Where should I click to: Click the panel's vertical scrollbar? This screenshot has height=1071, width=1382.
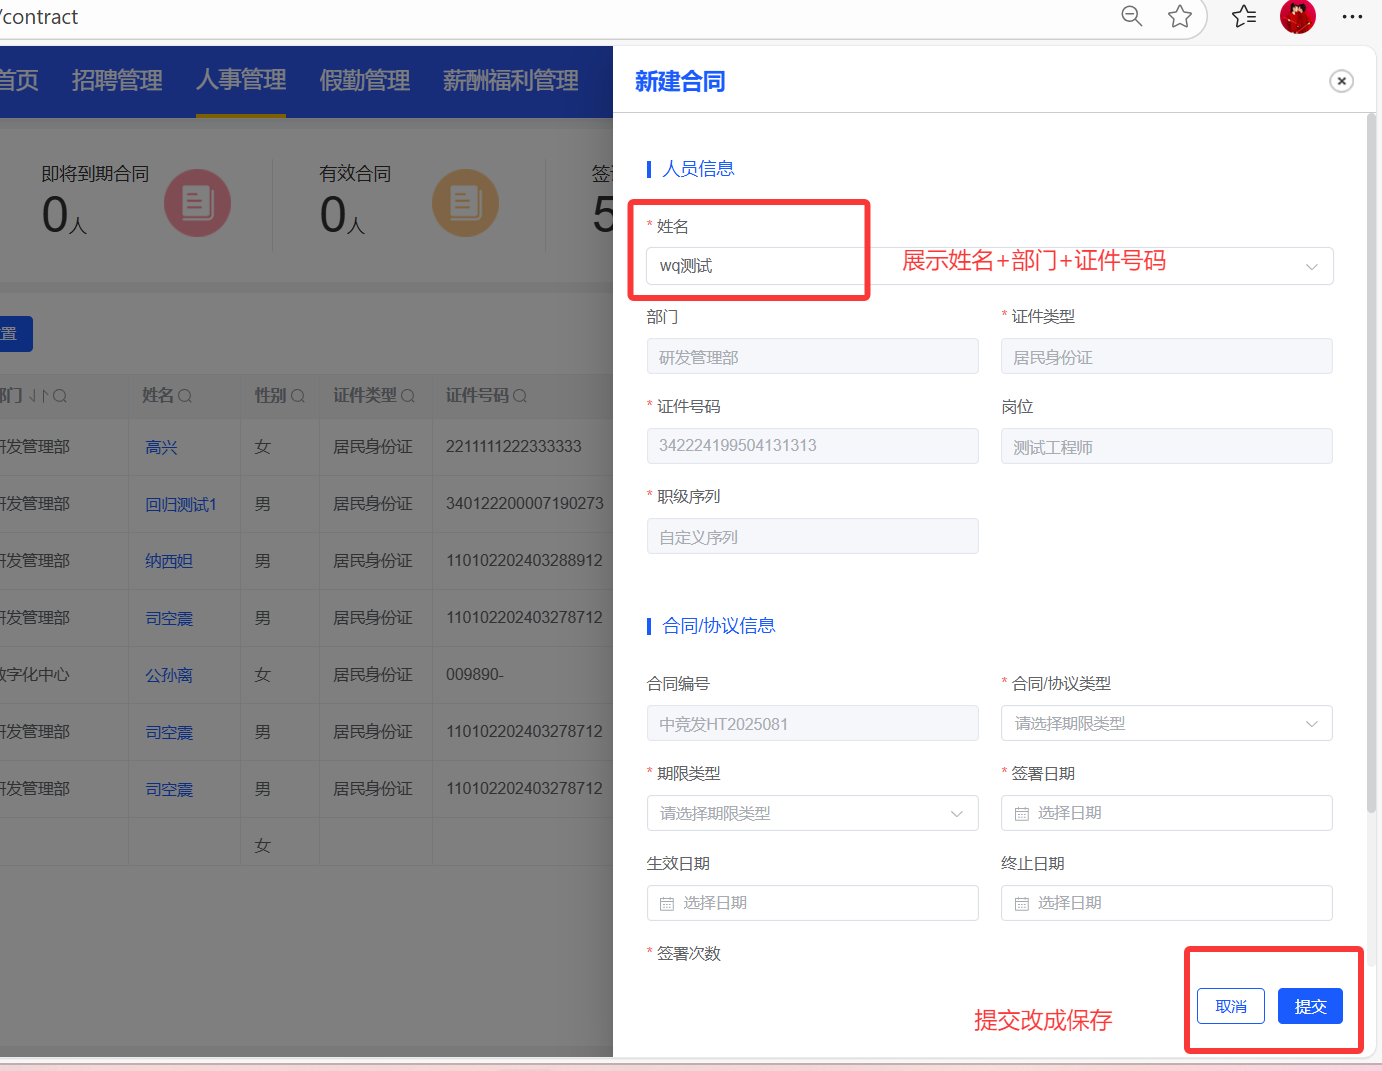pos(1371,460)
